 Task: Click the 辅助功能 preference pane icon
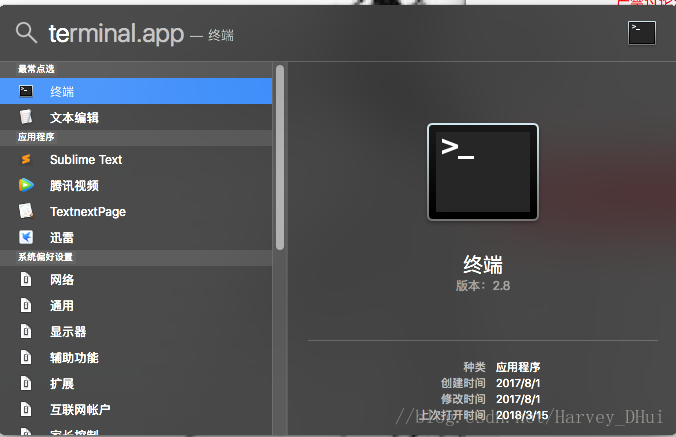pyautogui.click(x=26, y=357)
